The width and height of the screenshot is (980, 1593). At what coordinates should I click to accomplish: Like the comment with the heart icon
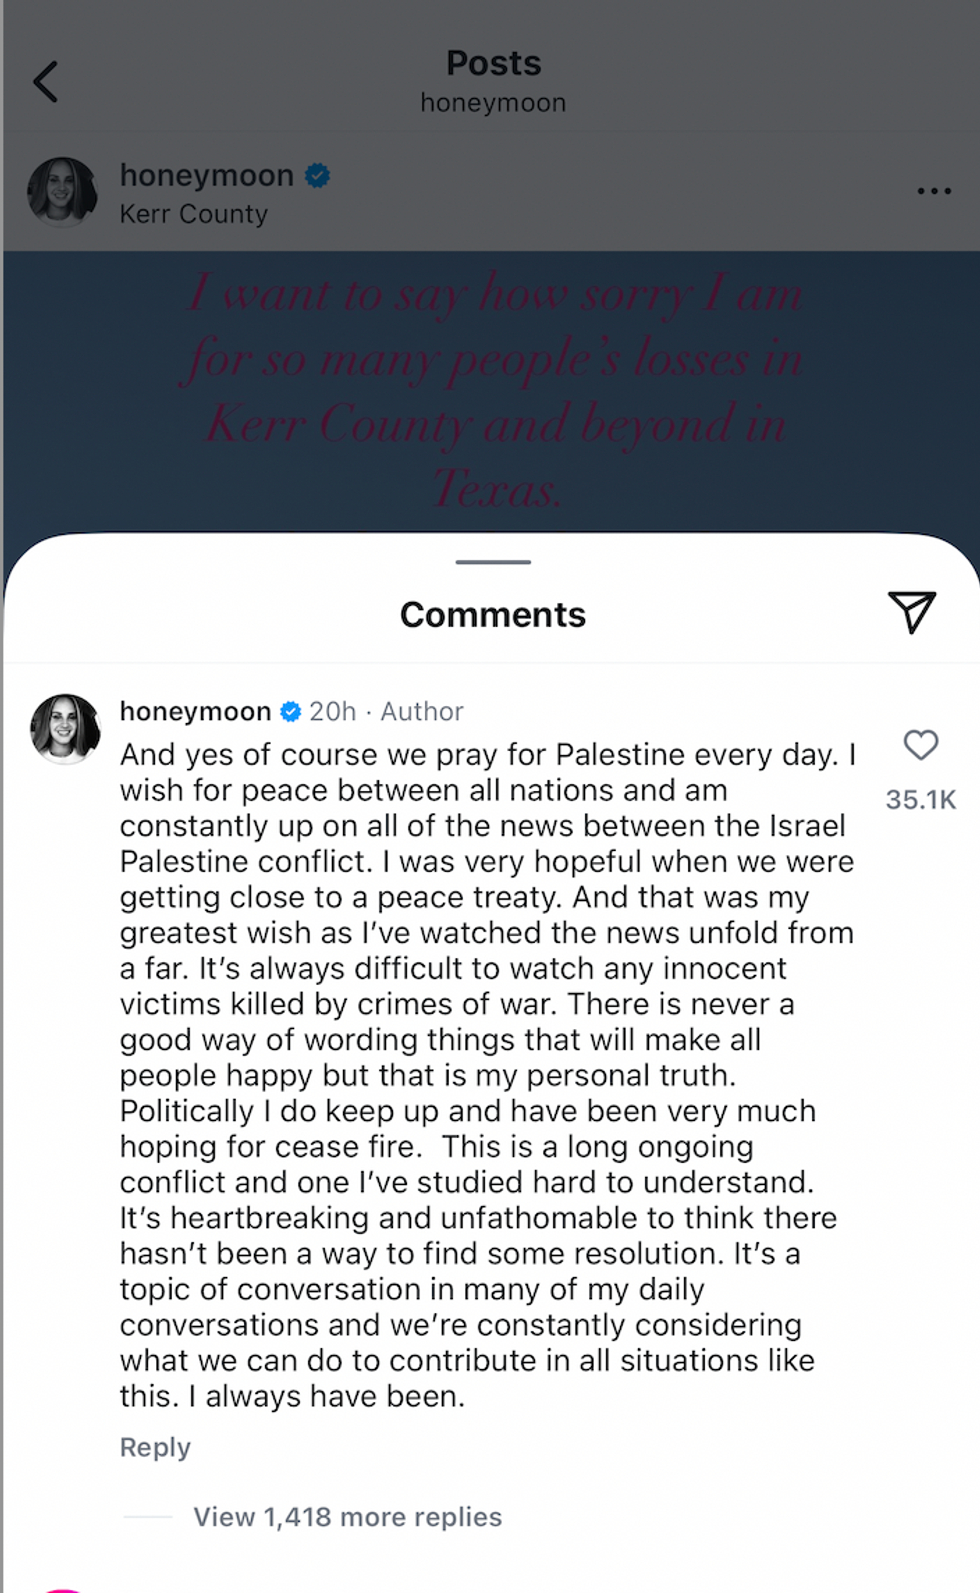920,745
